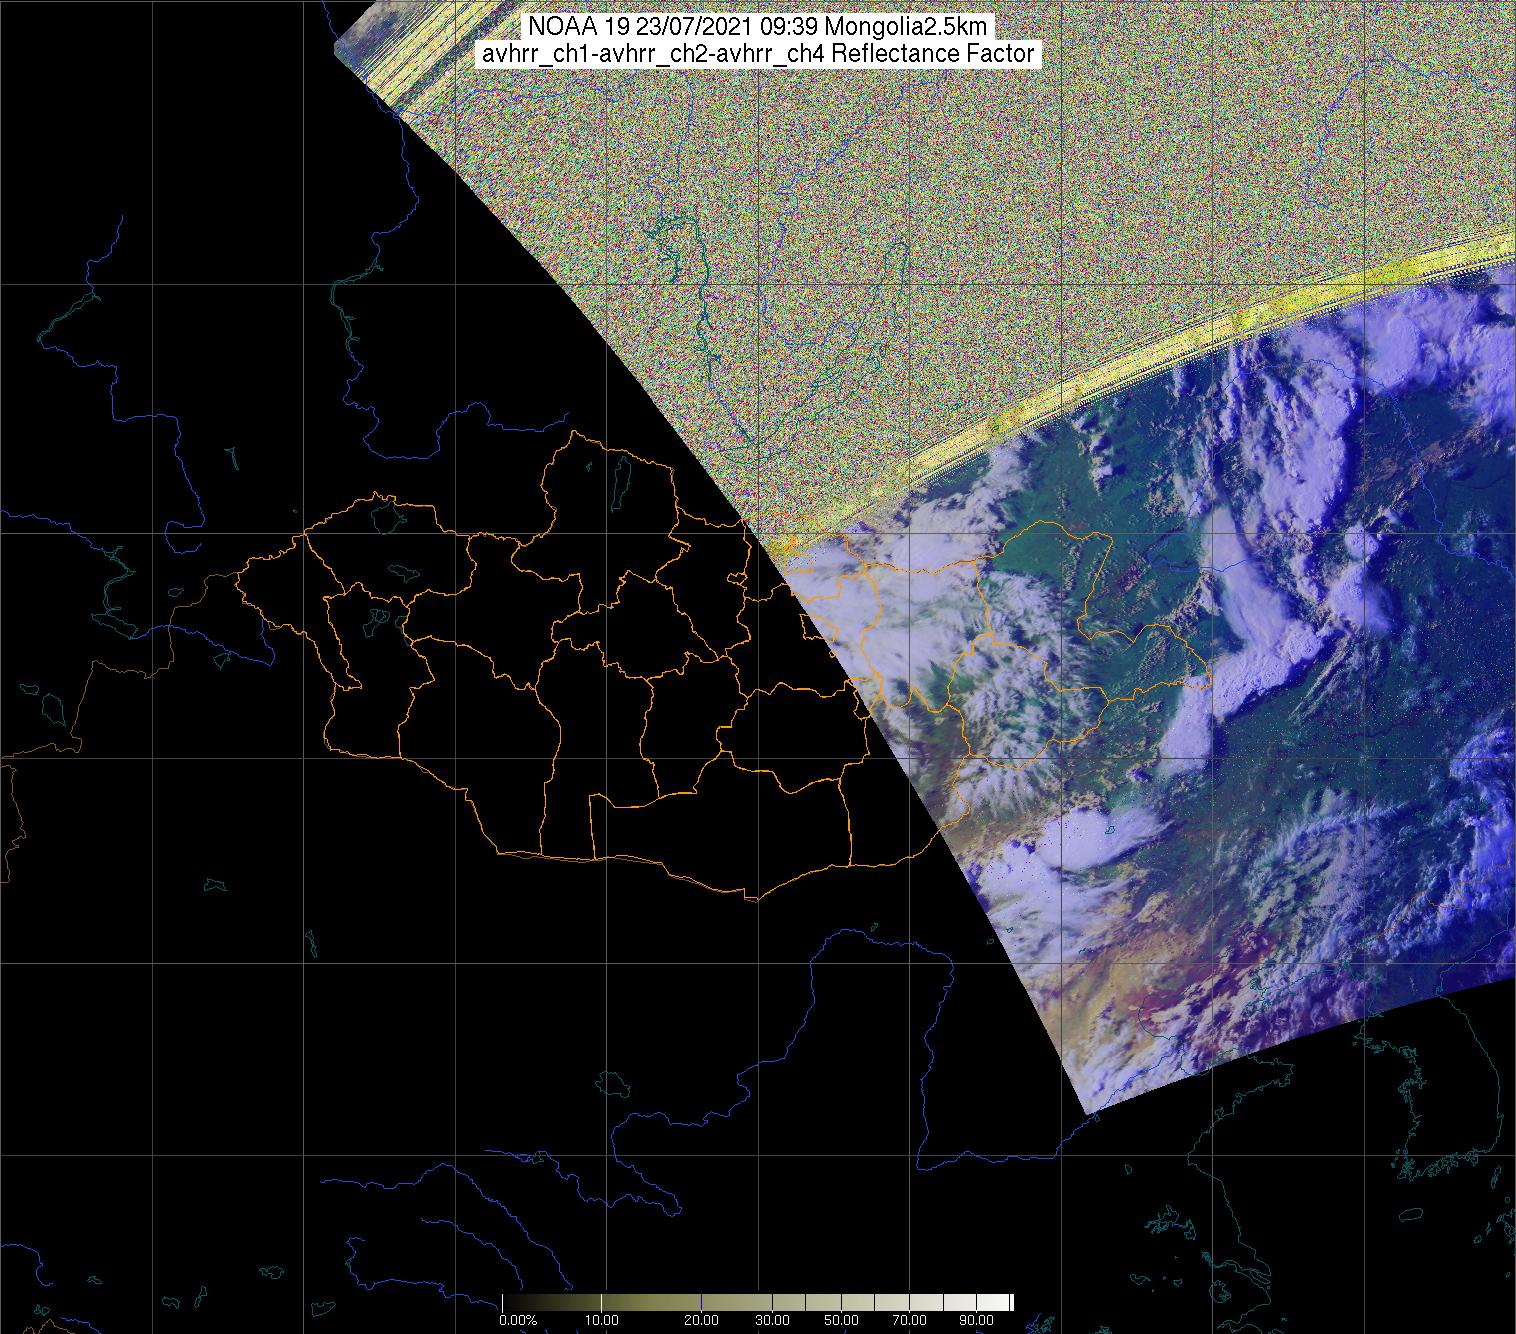Click the '30.00' label under the reflectance scale
1516x1334 pixels.
click(772, 1320)
